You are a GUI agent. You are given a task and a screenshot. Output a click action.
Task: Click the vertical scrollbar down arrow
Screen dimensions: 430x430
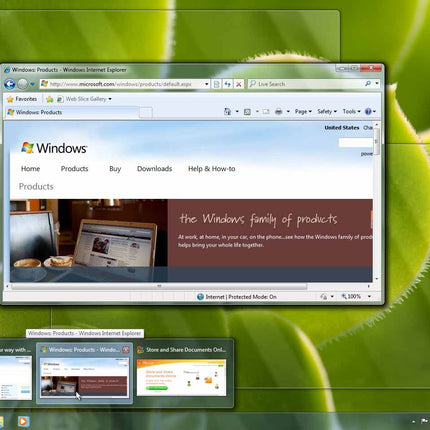(x=377, y=279)
